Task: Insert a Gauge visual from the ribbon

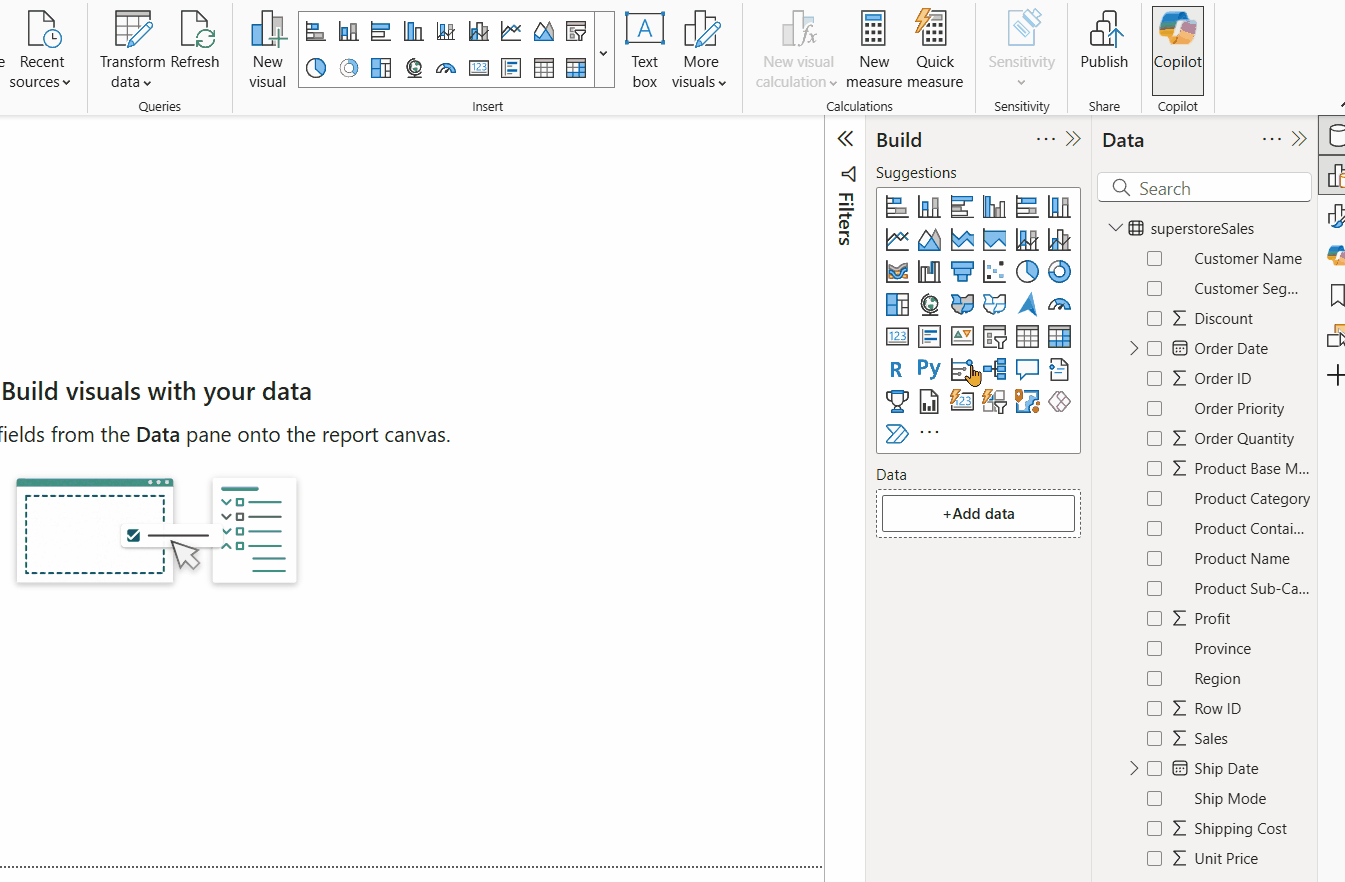Action: pyautogui.click(x=446, y=68)
